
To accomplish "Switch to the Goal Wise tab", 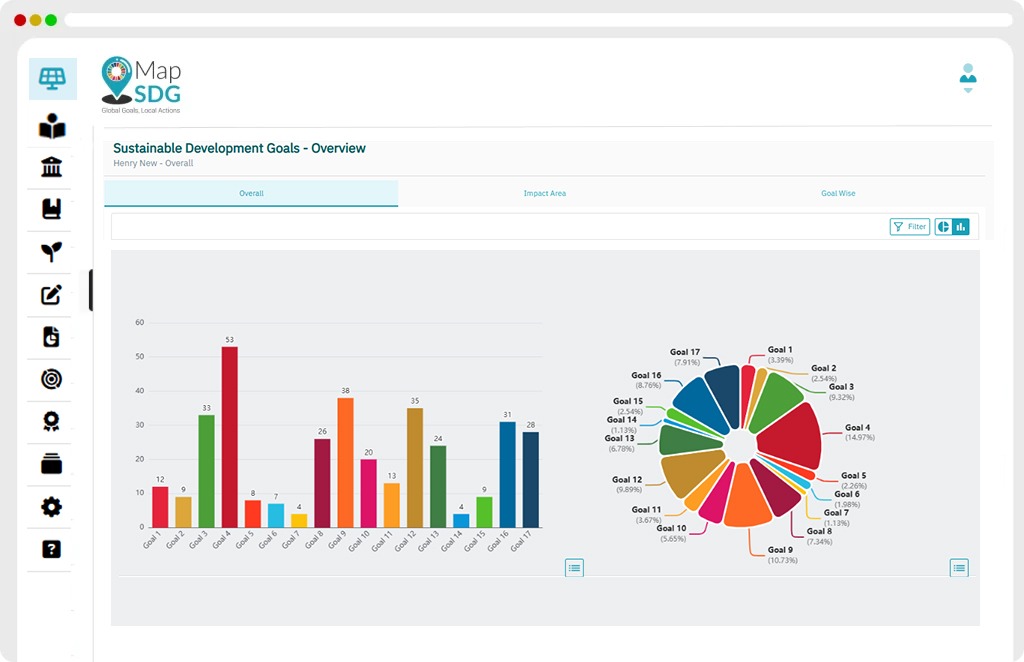I will [838, 193].
